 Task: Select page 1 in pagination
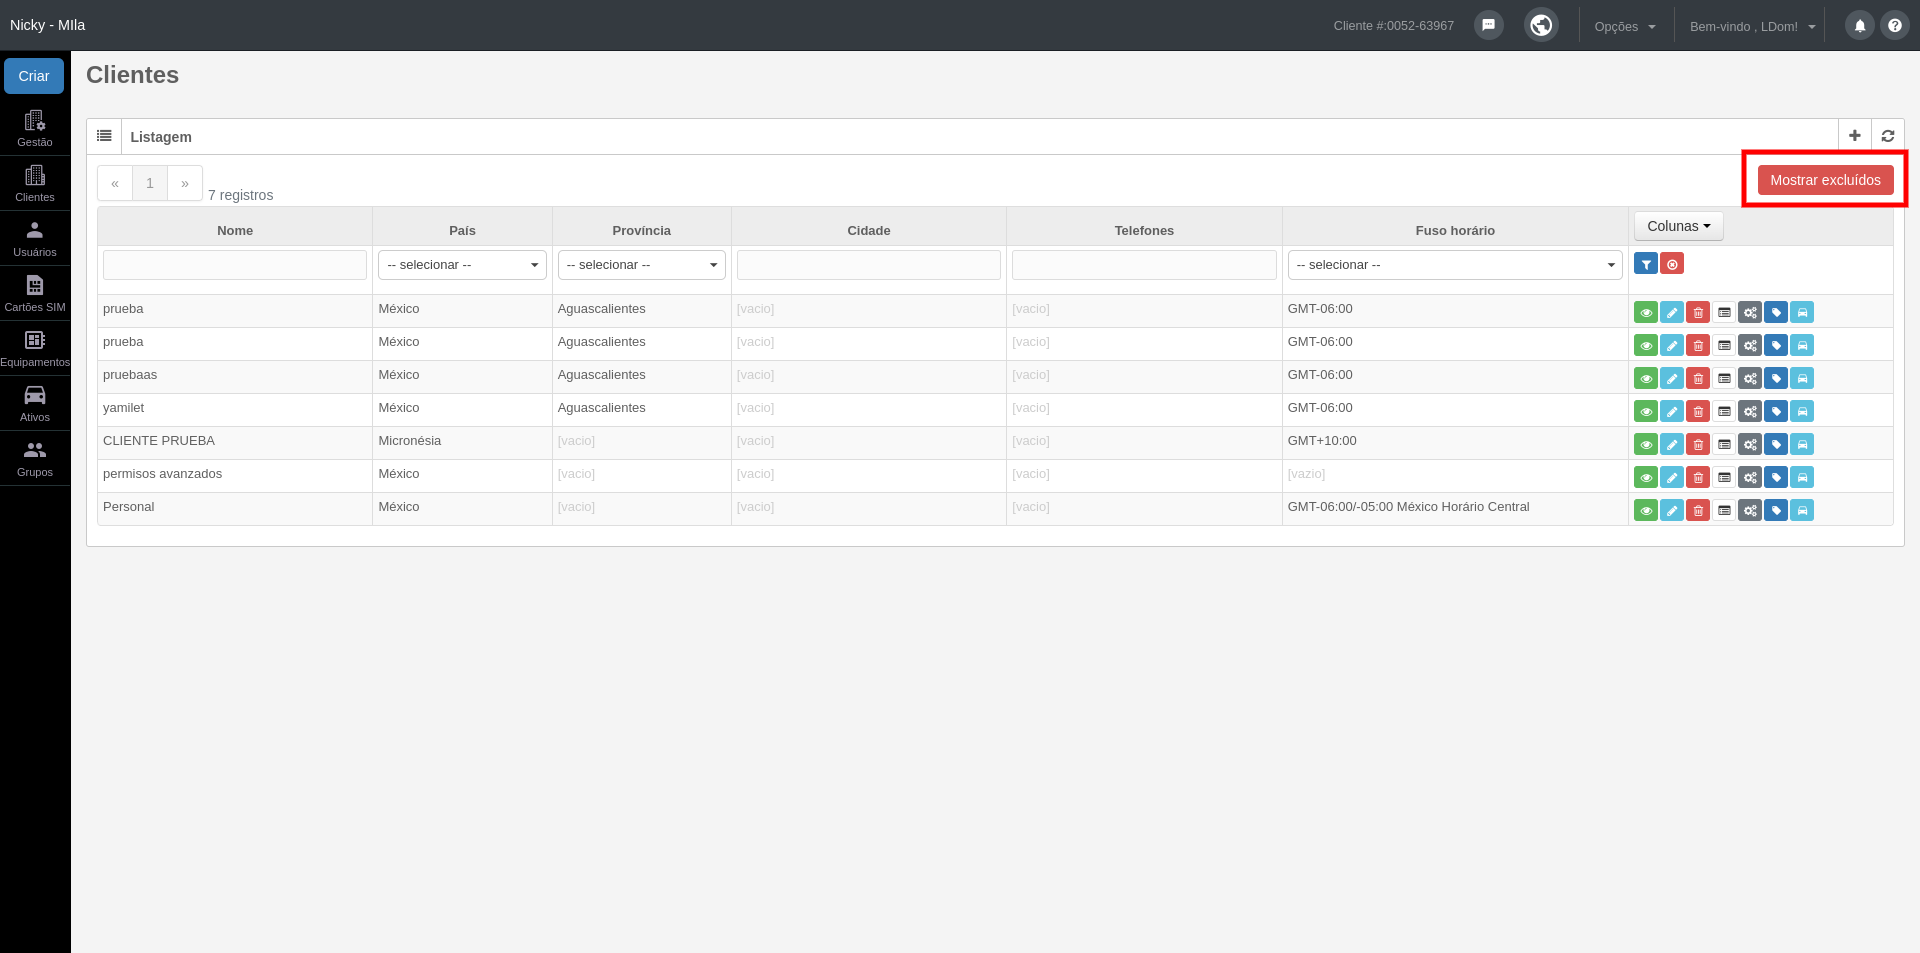[x=150, y=183]
